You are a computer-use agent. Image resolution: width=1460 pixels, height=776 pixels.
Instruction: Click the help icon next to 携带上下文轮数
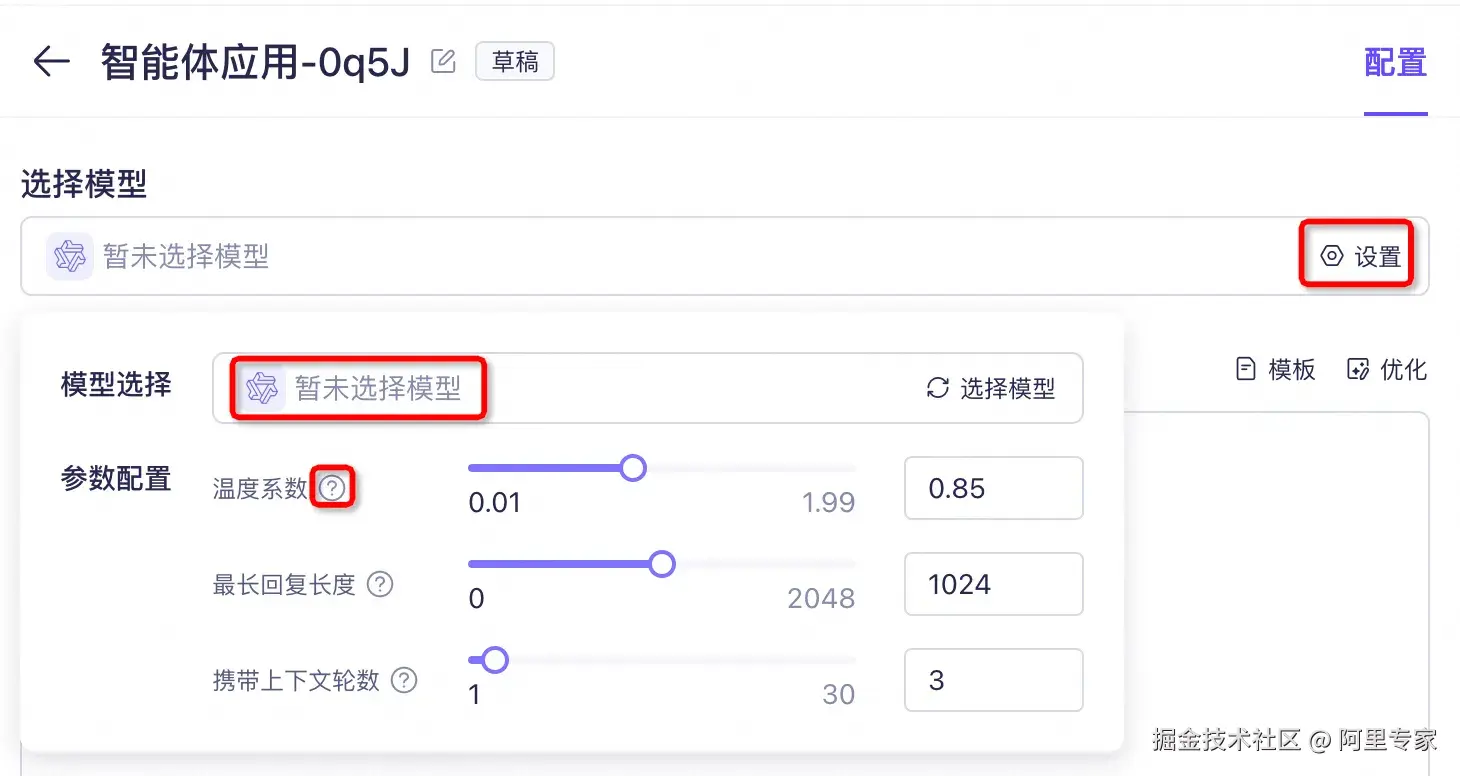click(x=403, y=681)
